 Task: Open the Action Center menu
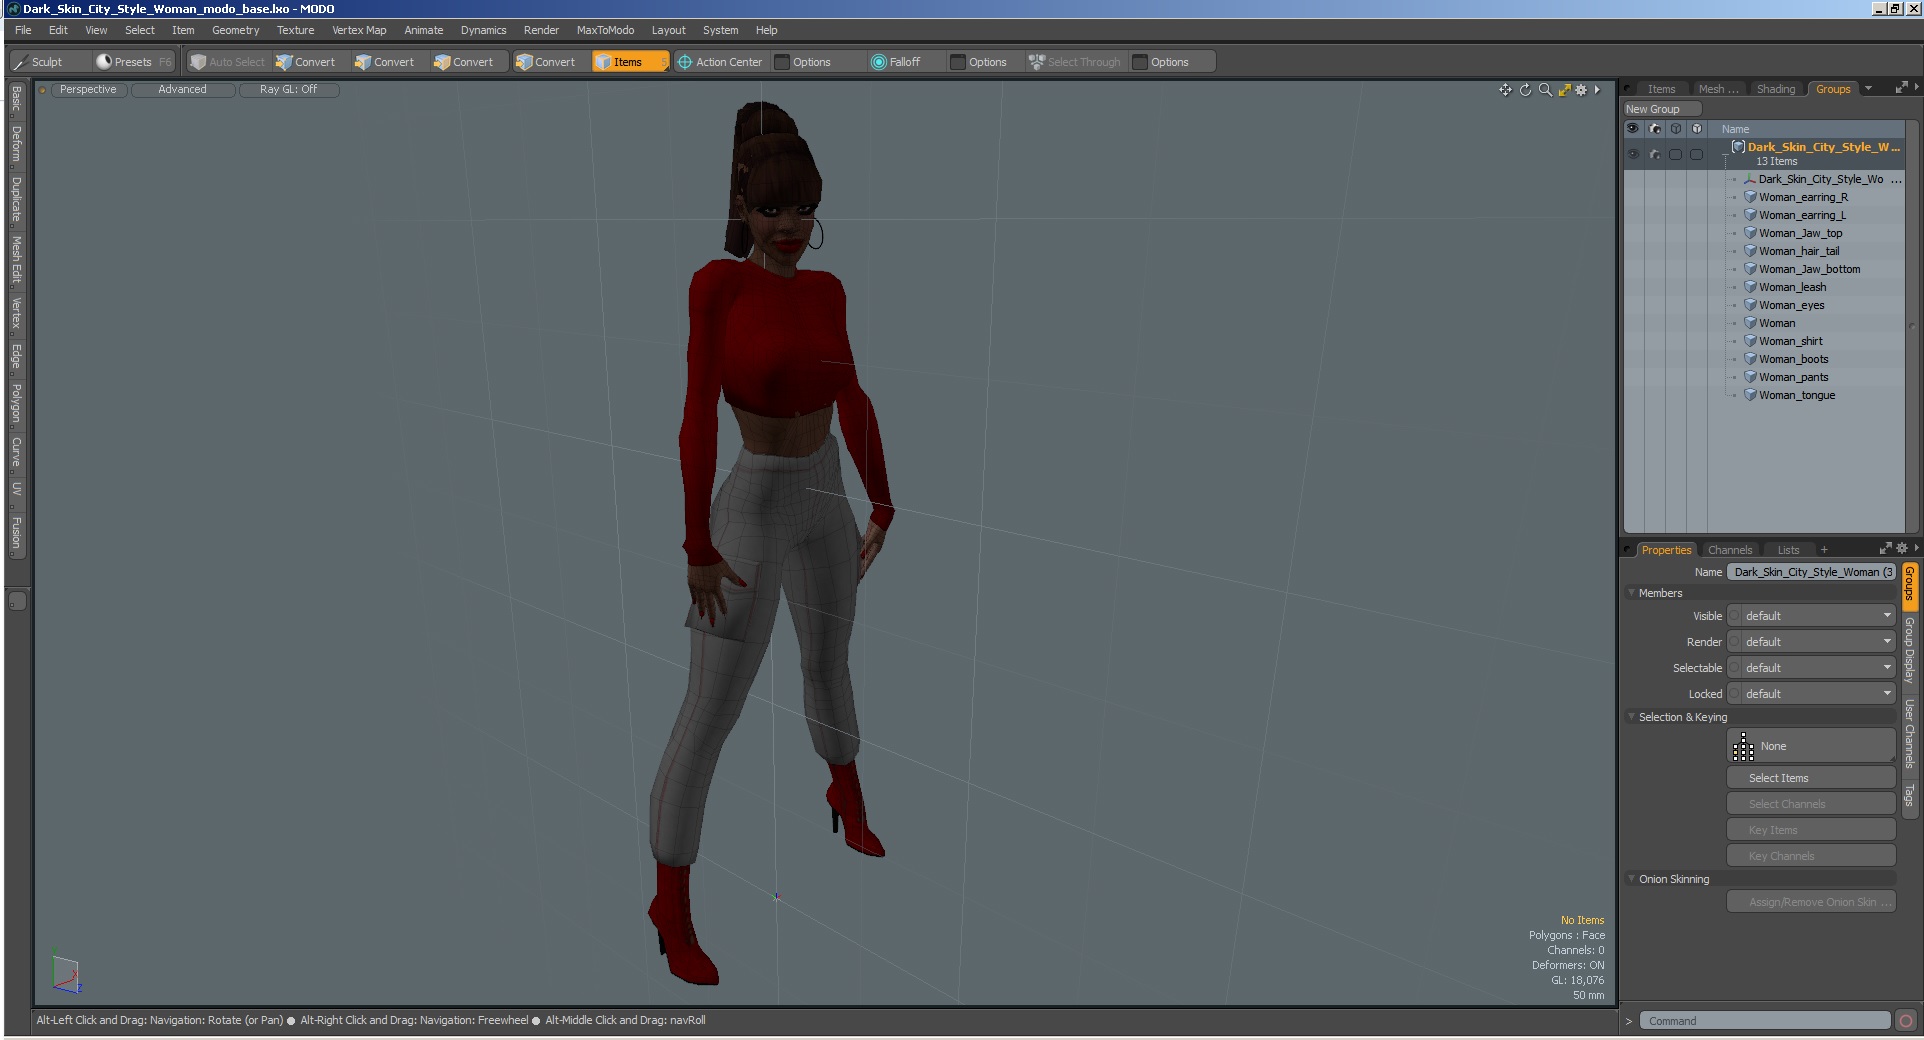pos(719,62)
